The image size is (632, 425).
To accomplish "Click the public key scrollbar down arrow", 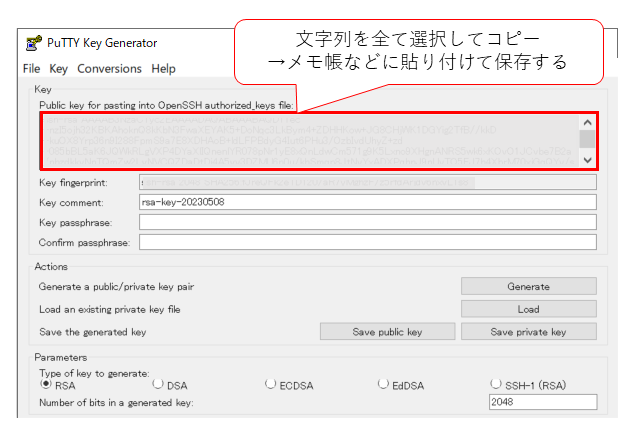I will pyautogui.click(x=587, y=160).
